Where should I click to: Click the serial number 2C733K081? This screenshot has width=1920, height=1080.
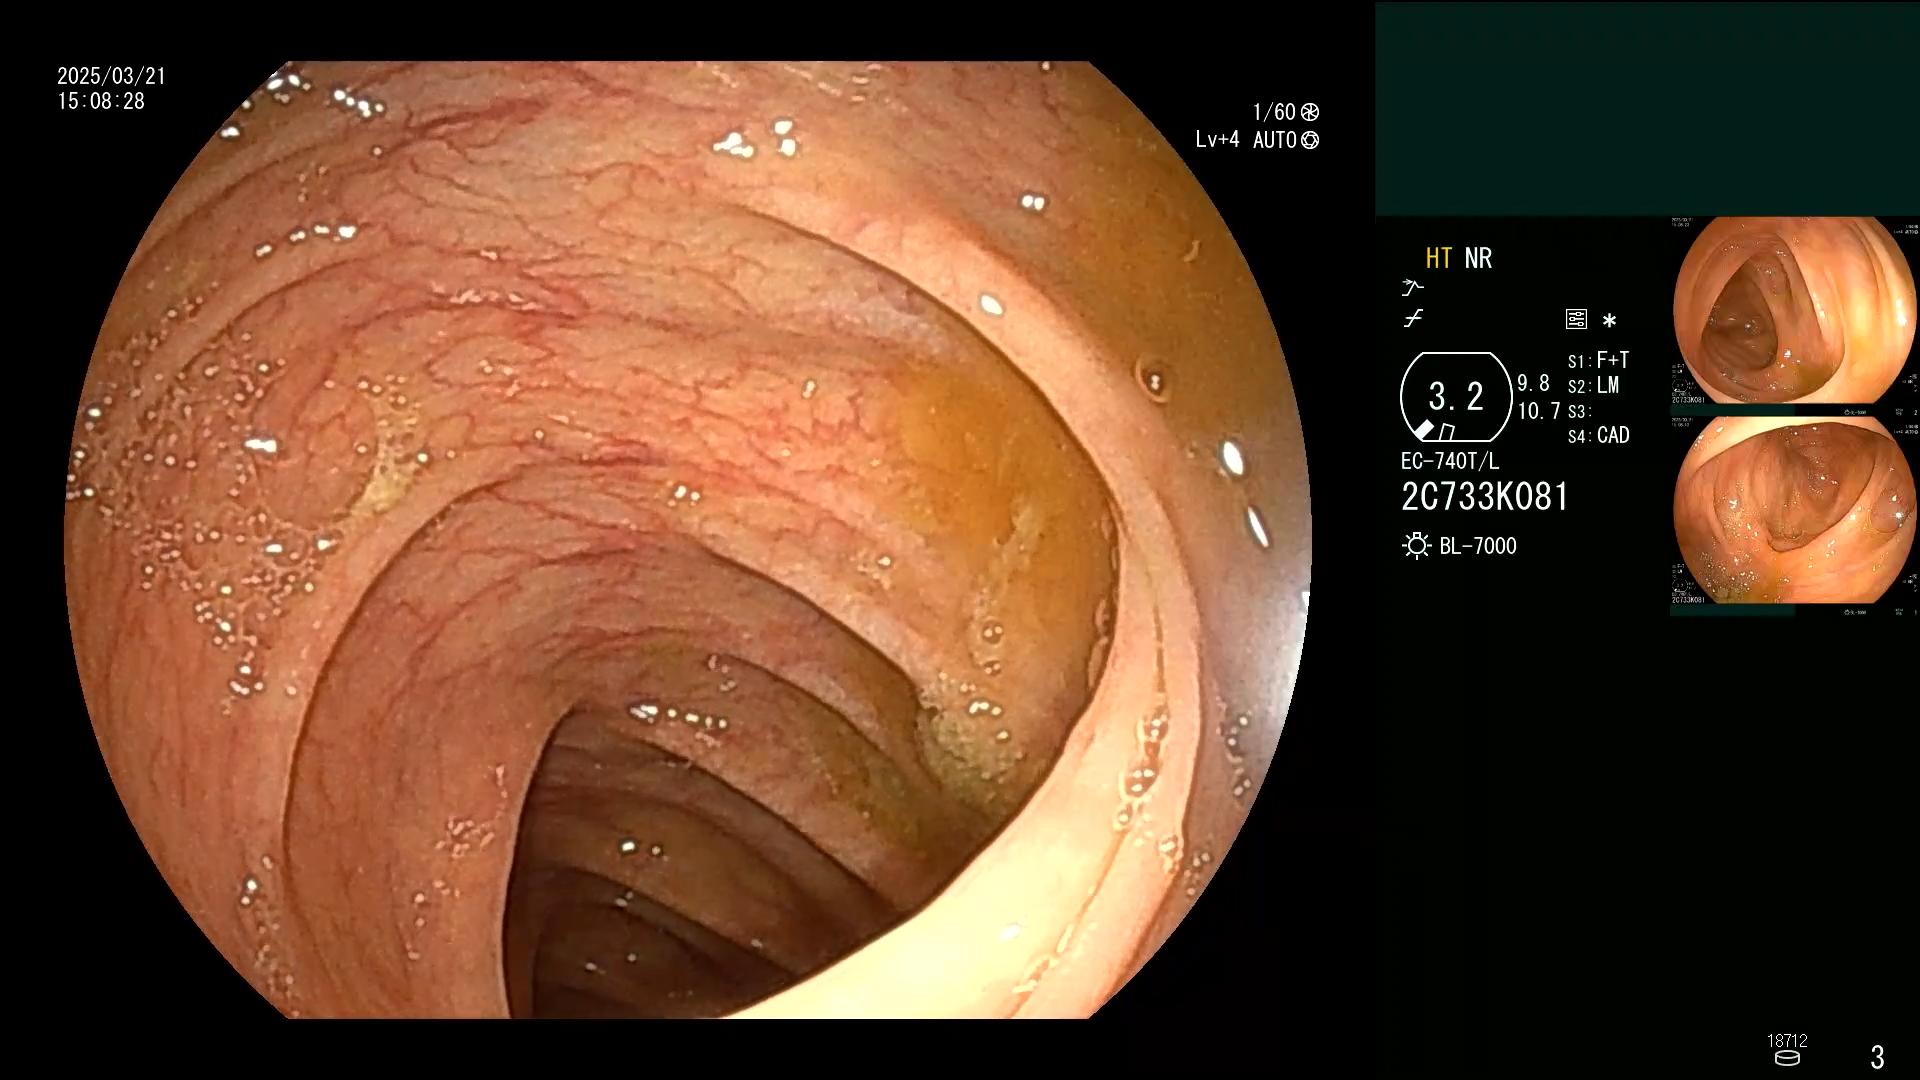(x=1485, y=497)
